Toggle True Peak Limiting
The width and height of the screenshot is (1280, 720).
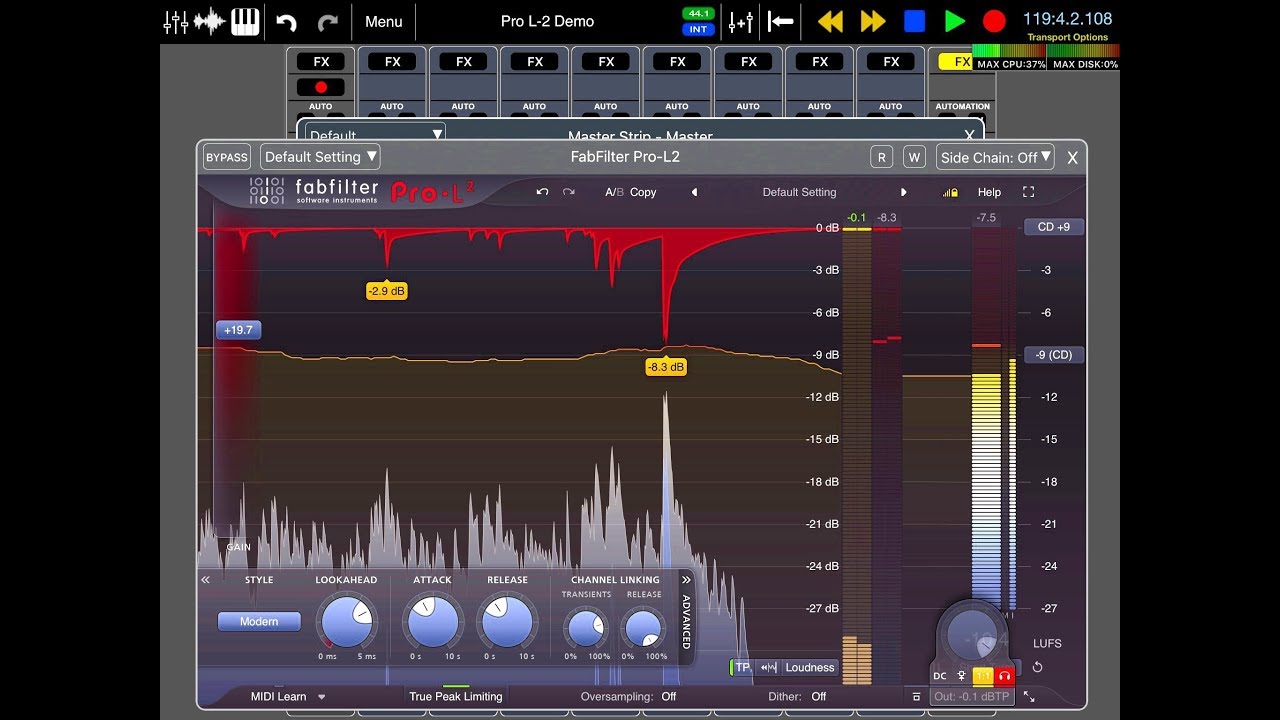[456, 696]
